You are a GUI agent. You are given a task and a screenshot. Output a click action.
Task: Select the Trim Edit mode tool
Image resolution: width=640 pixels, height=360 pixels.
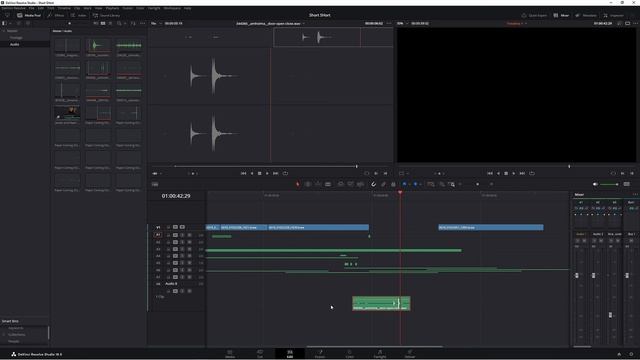308,184
